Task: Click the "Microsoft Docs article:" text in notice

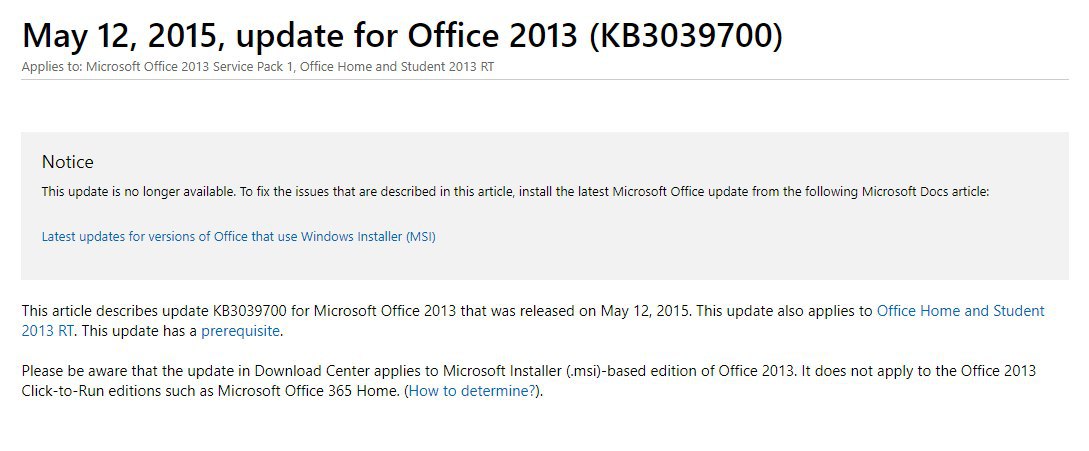Action: click(x=925, y=192)
